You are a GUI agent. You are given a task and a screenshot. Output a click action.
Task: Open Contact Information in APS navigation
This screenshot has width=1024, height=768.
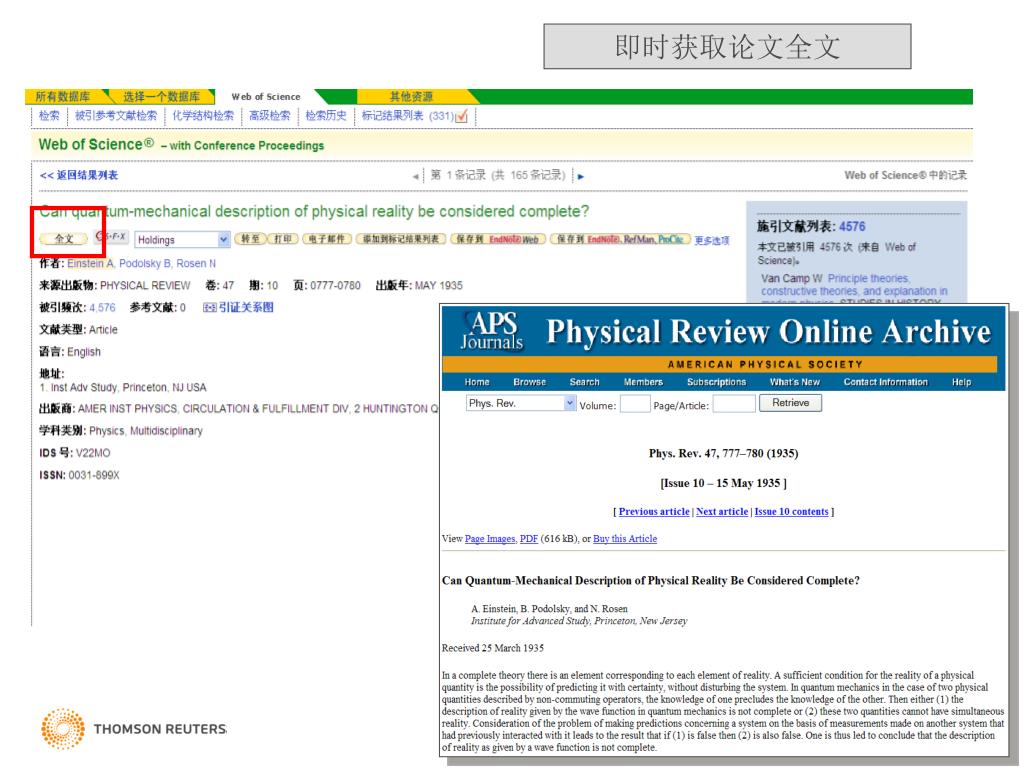(886, 382)
